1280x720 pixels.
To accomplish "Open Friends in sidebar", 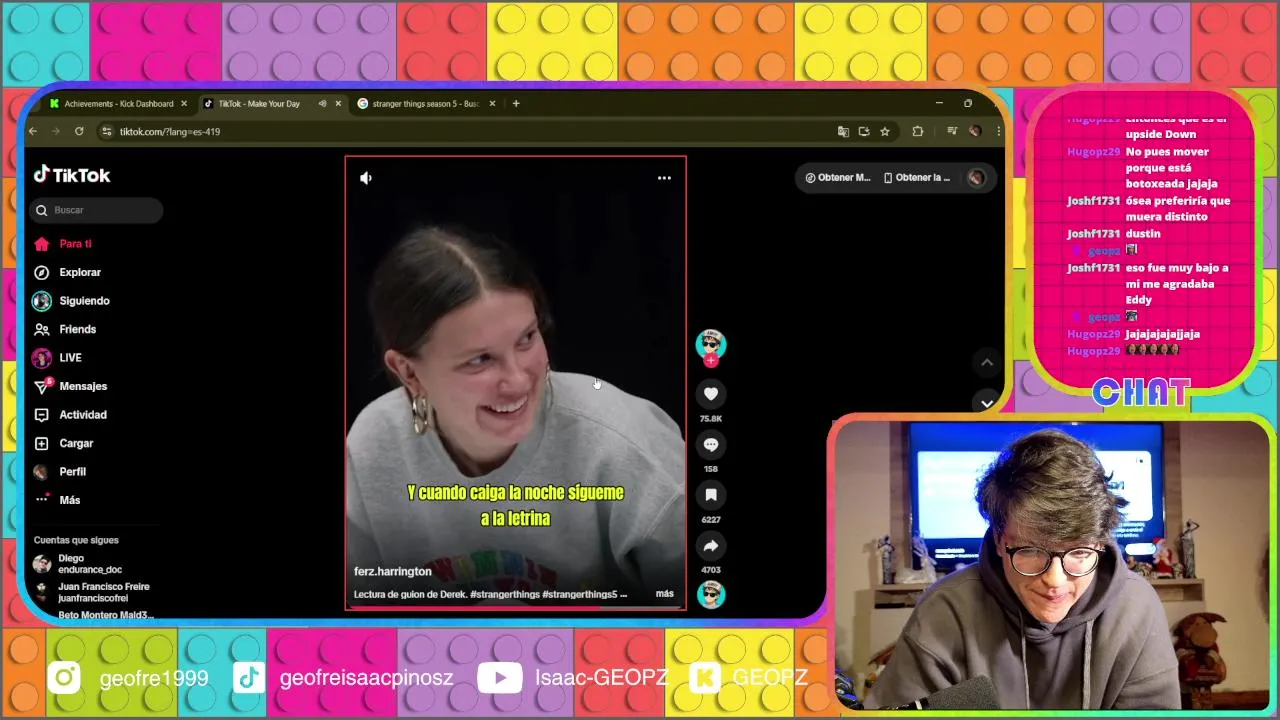I will [65, 329].
